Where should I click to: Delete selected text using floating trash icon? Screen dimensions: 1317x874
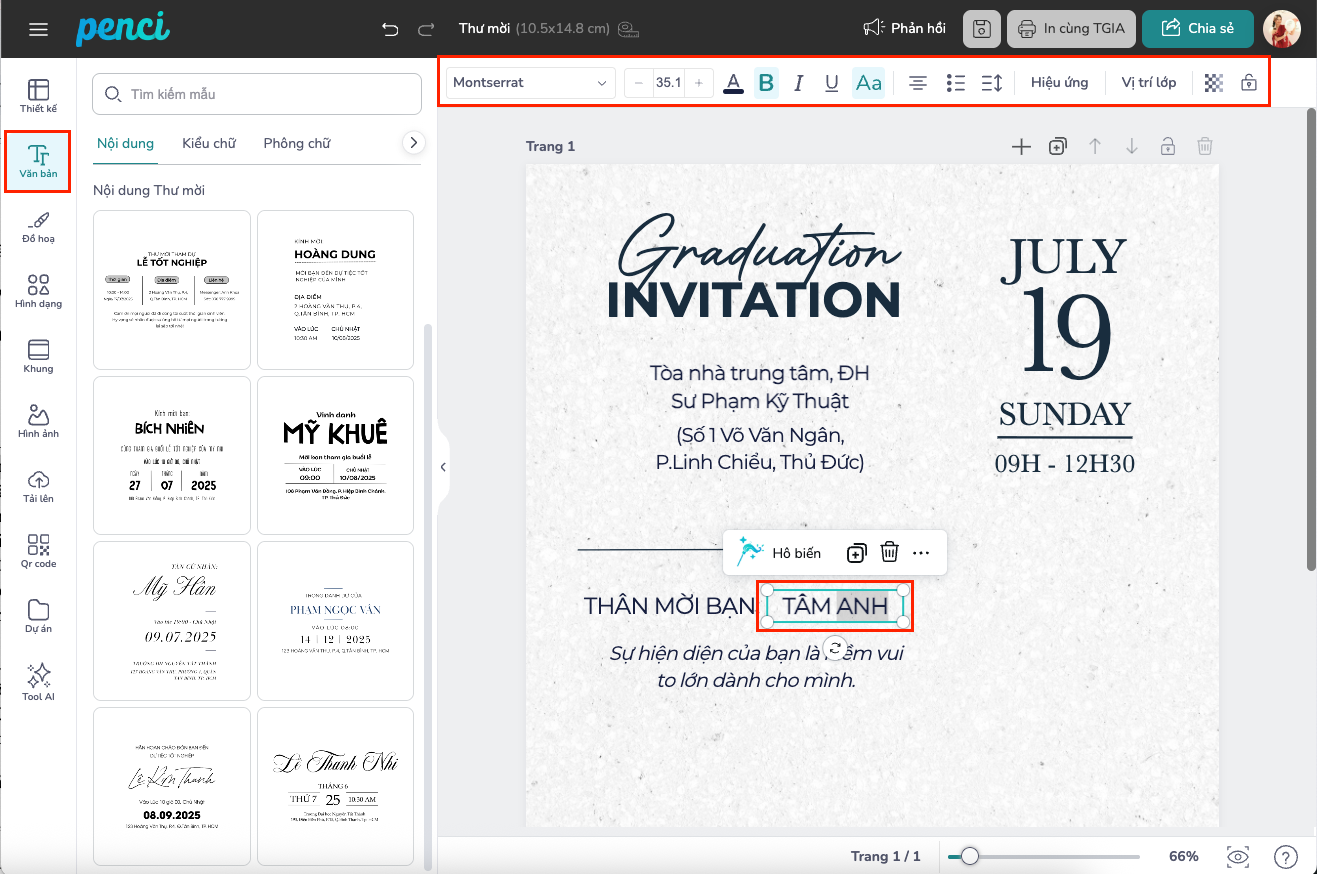point(889,552)
